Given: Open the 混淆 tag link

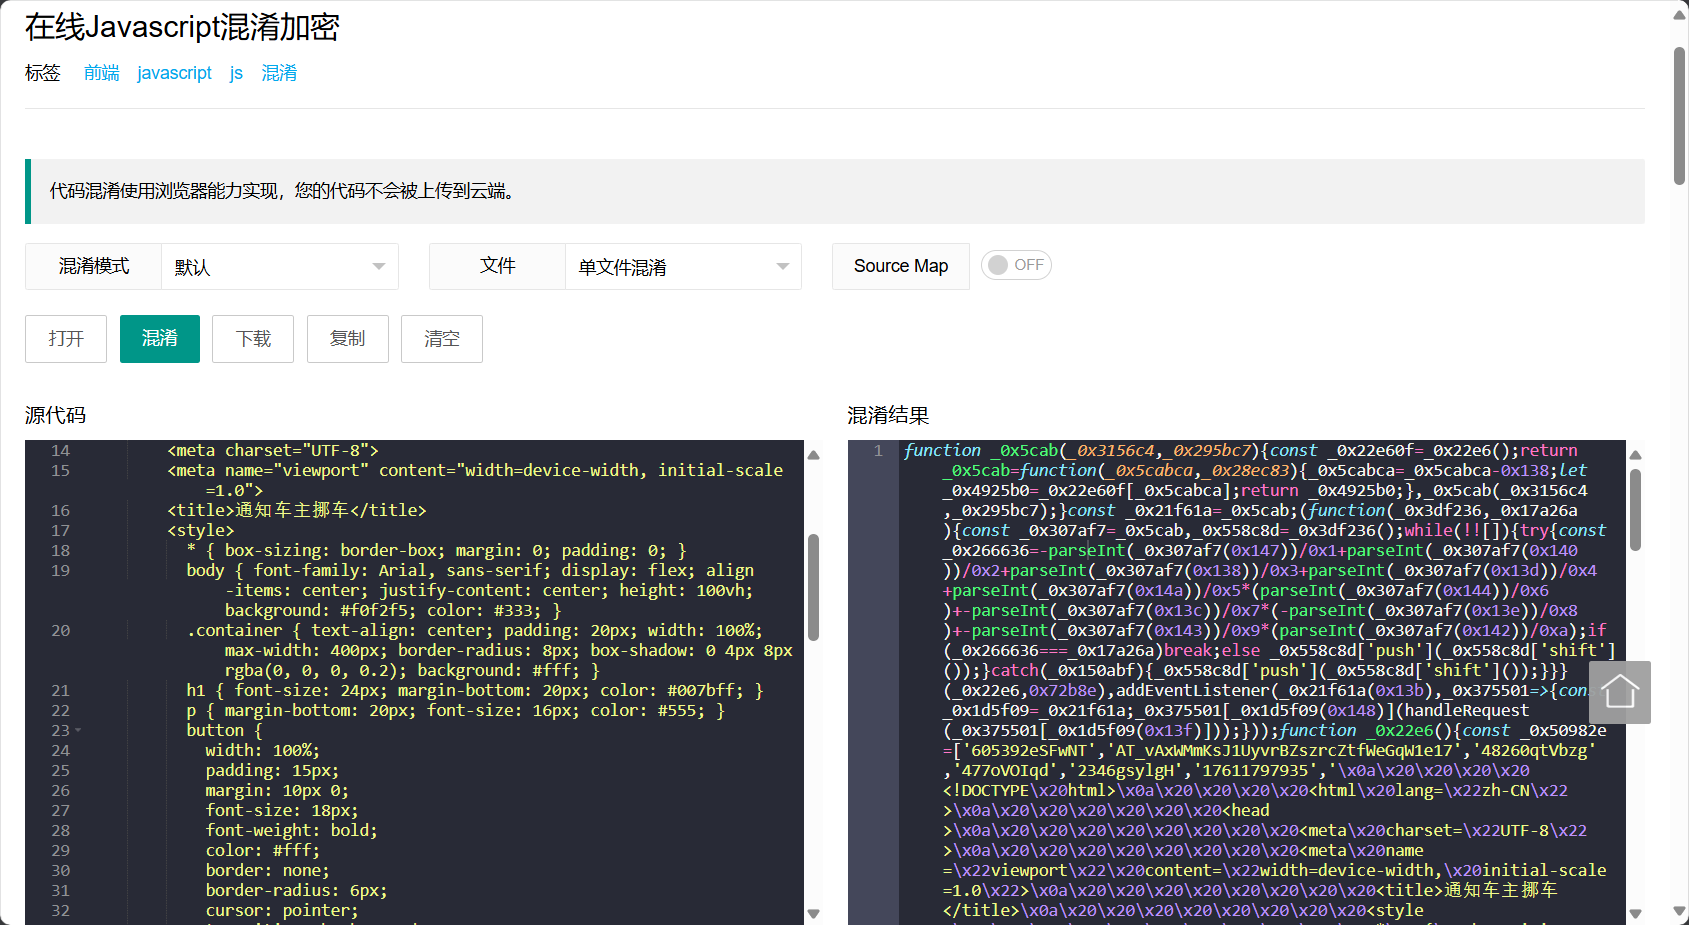Looking at the screenshot, I should click(279, 73).
